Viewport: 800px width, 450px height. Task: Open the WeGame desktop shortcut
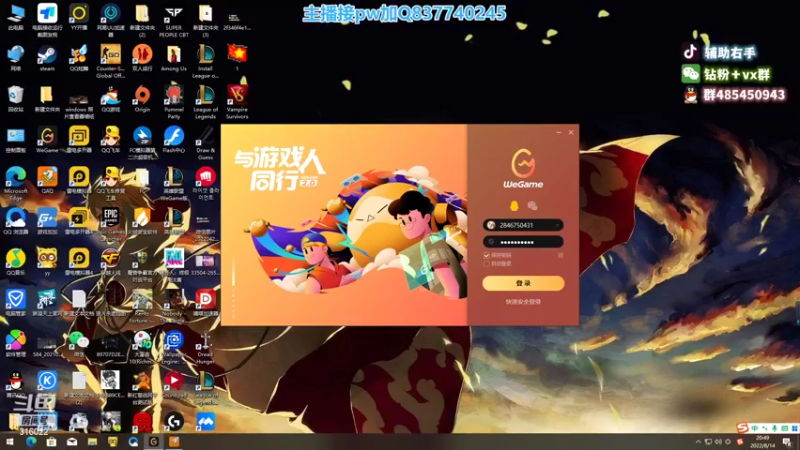coord(47,140)
